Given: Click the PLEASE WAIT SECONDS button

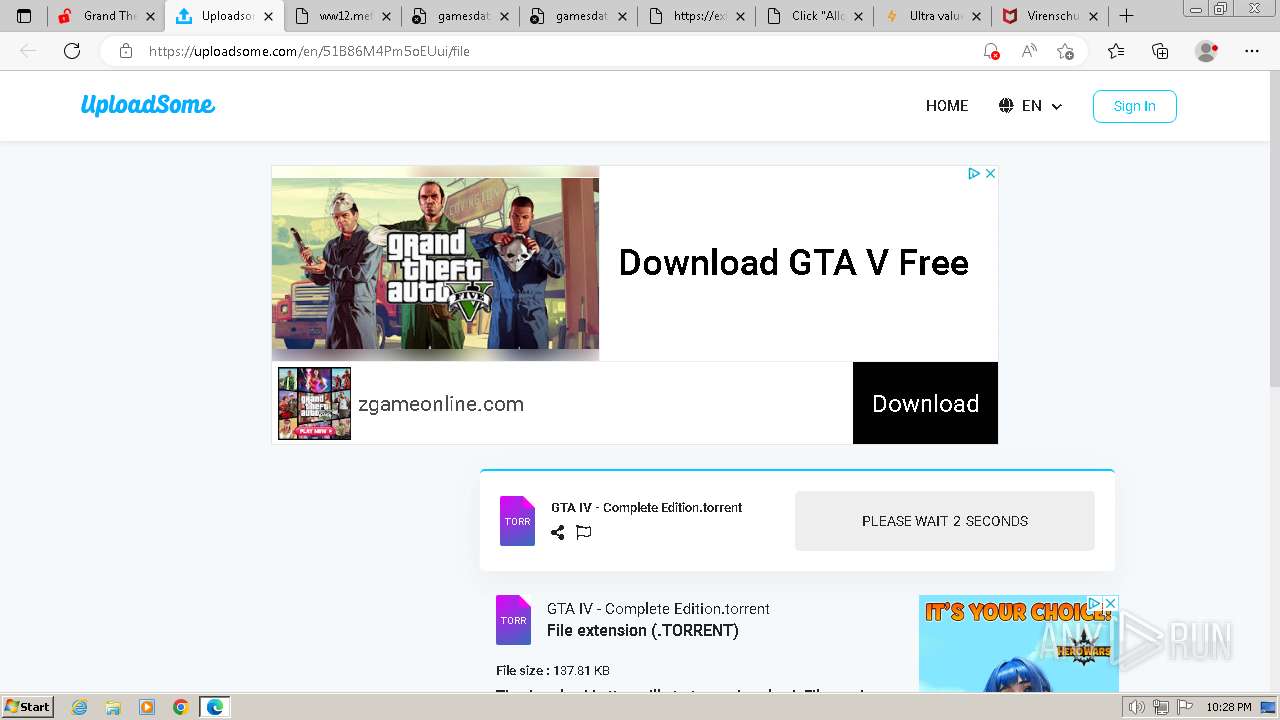Looking at the screenshot, I should tap(945, 521).
